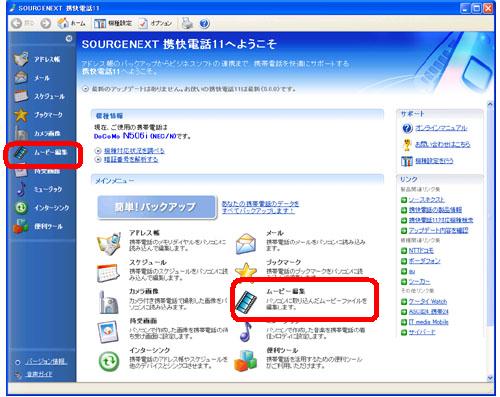
Task: Open バージョン情報 link at sidebar bottom
Action: [x=46, y=362]
